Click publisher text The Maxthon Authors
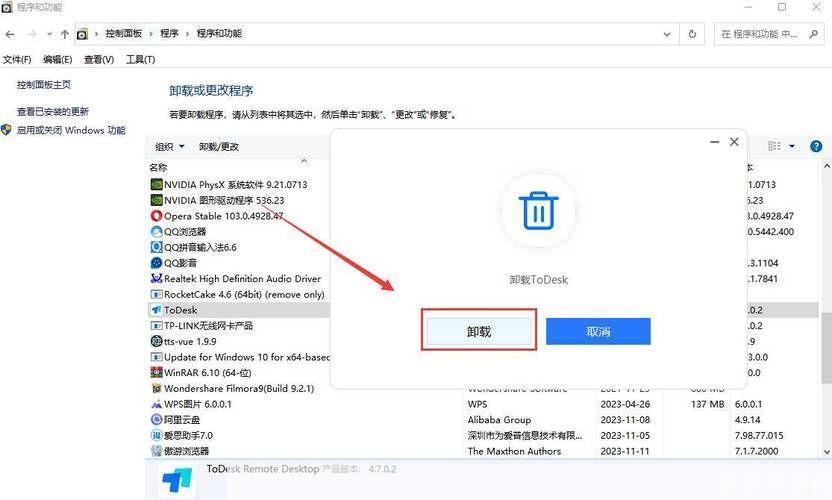Image resolution: width=832 pixels, height=500 pixels. pyautogui.click(x=514, y=451)
